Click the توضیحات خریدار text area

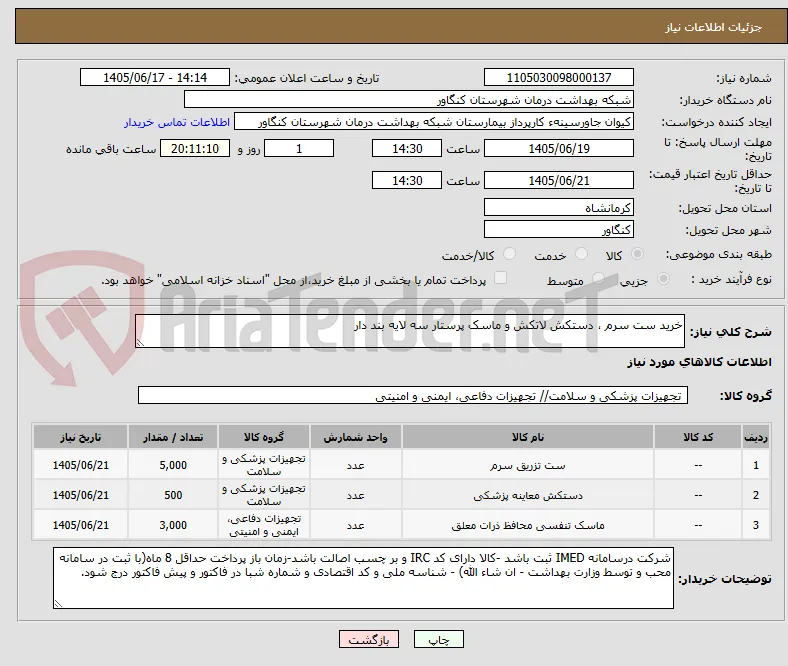coord(363,578)
